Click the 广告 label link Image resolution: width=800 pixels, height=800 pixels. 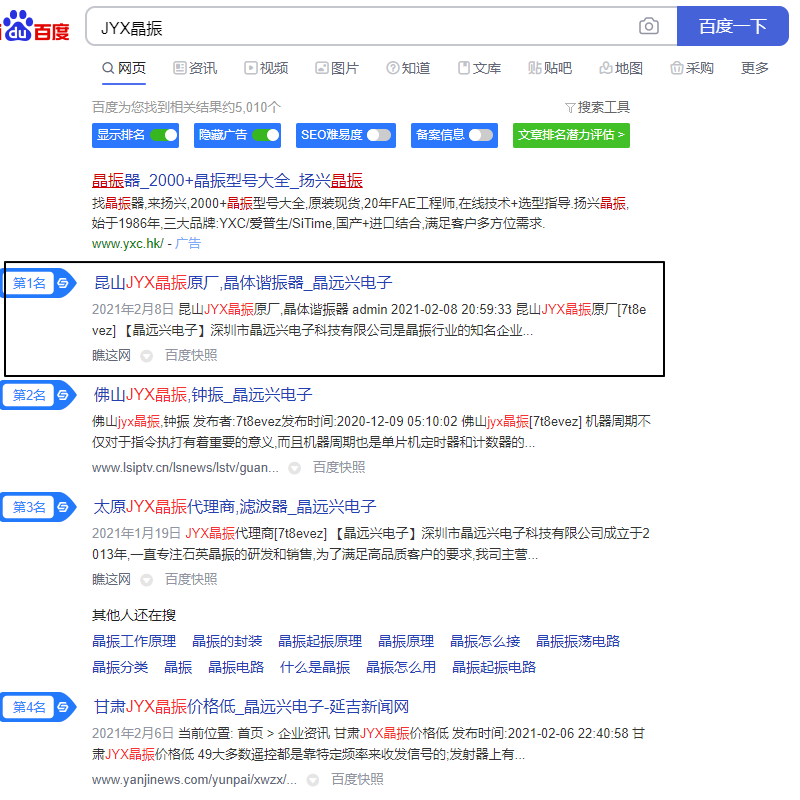click(188, 243)
